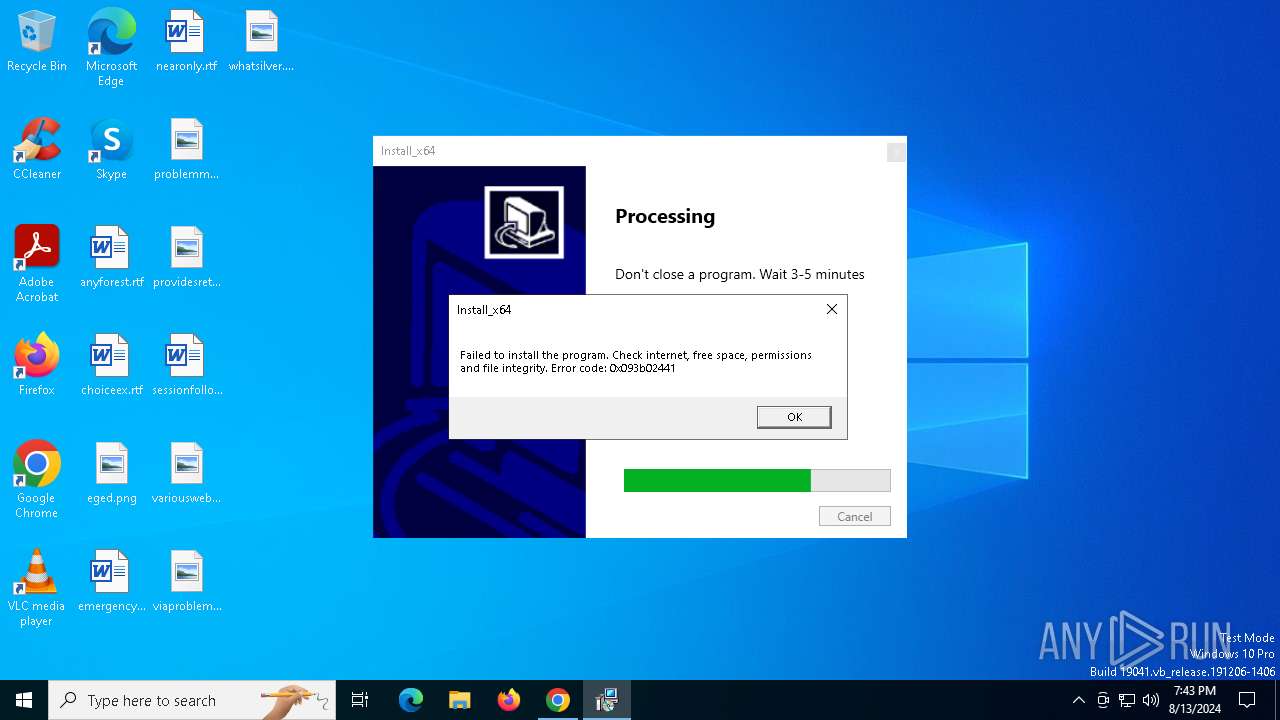This screenshot has height=720, width=1280.
Task: Switch to the installer taskbar item
Action: (x=606, y=700)
